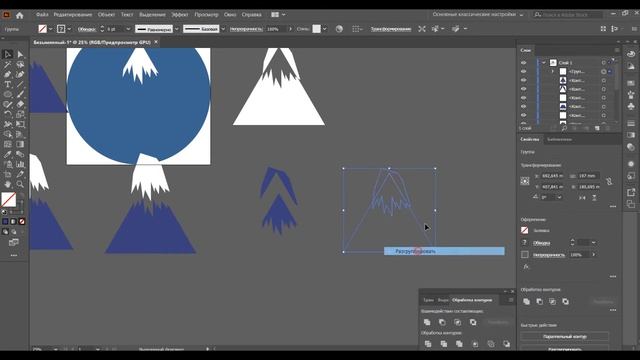Viewport: 640px width, 360px height.
Task: Click the toolbox fill and stroke swatch
Action: point(9,200)
